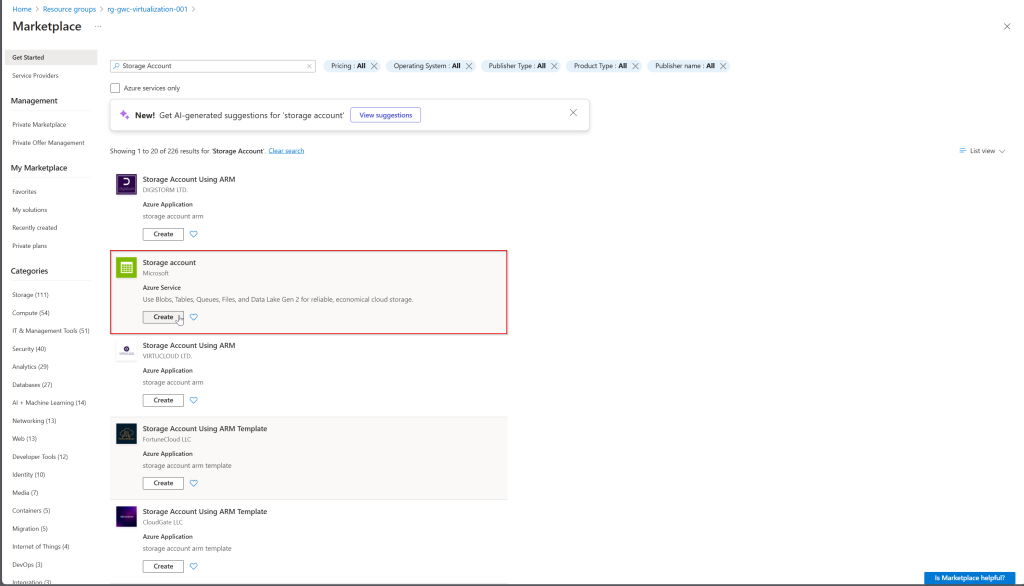Go to Resource groups breadcrumb
This screenshot has height=586, width=1024.
pos(69,9)
